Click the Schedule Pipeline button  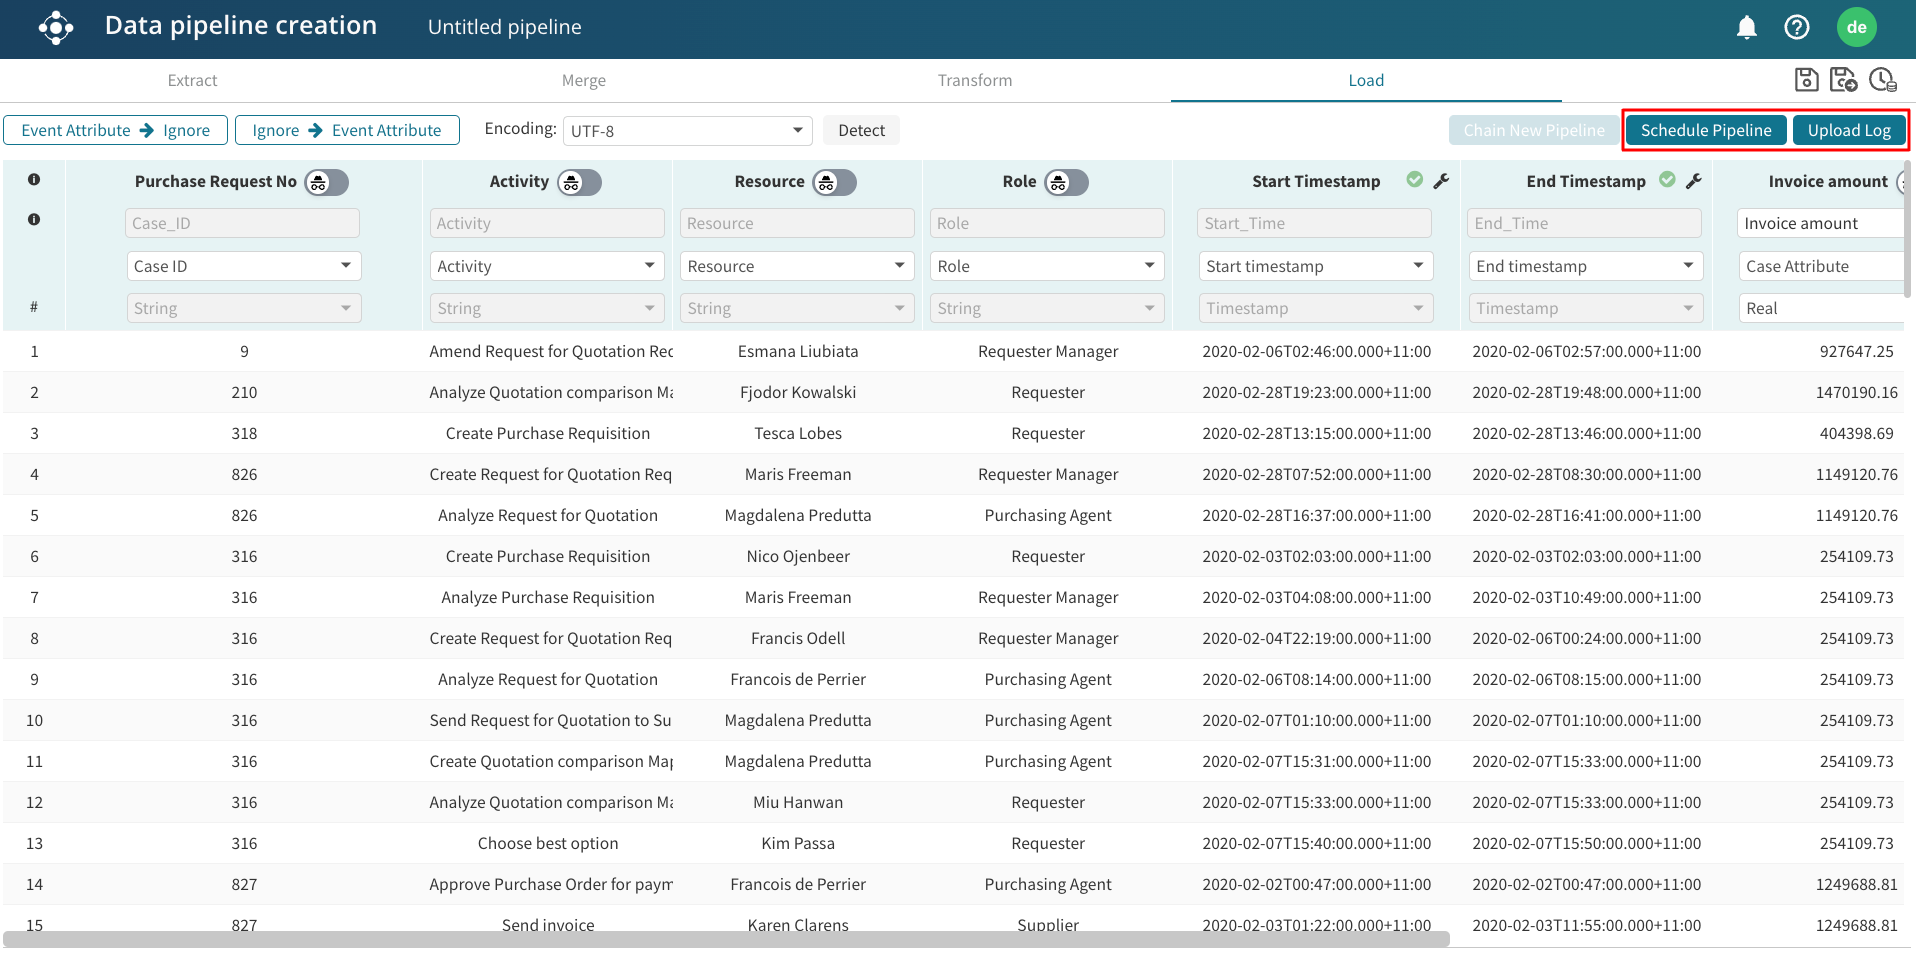1705,130
